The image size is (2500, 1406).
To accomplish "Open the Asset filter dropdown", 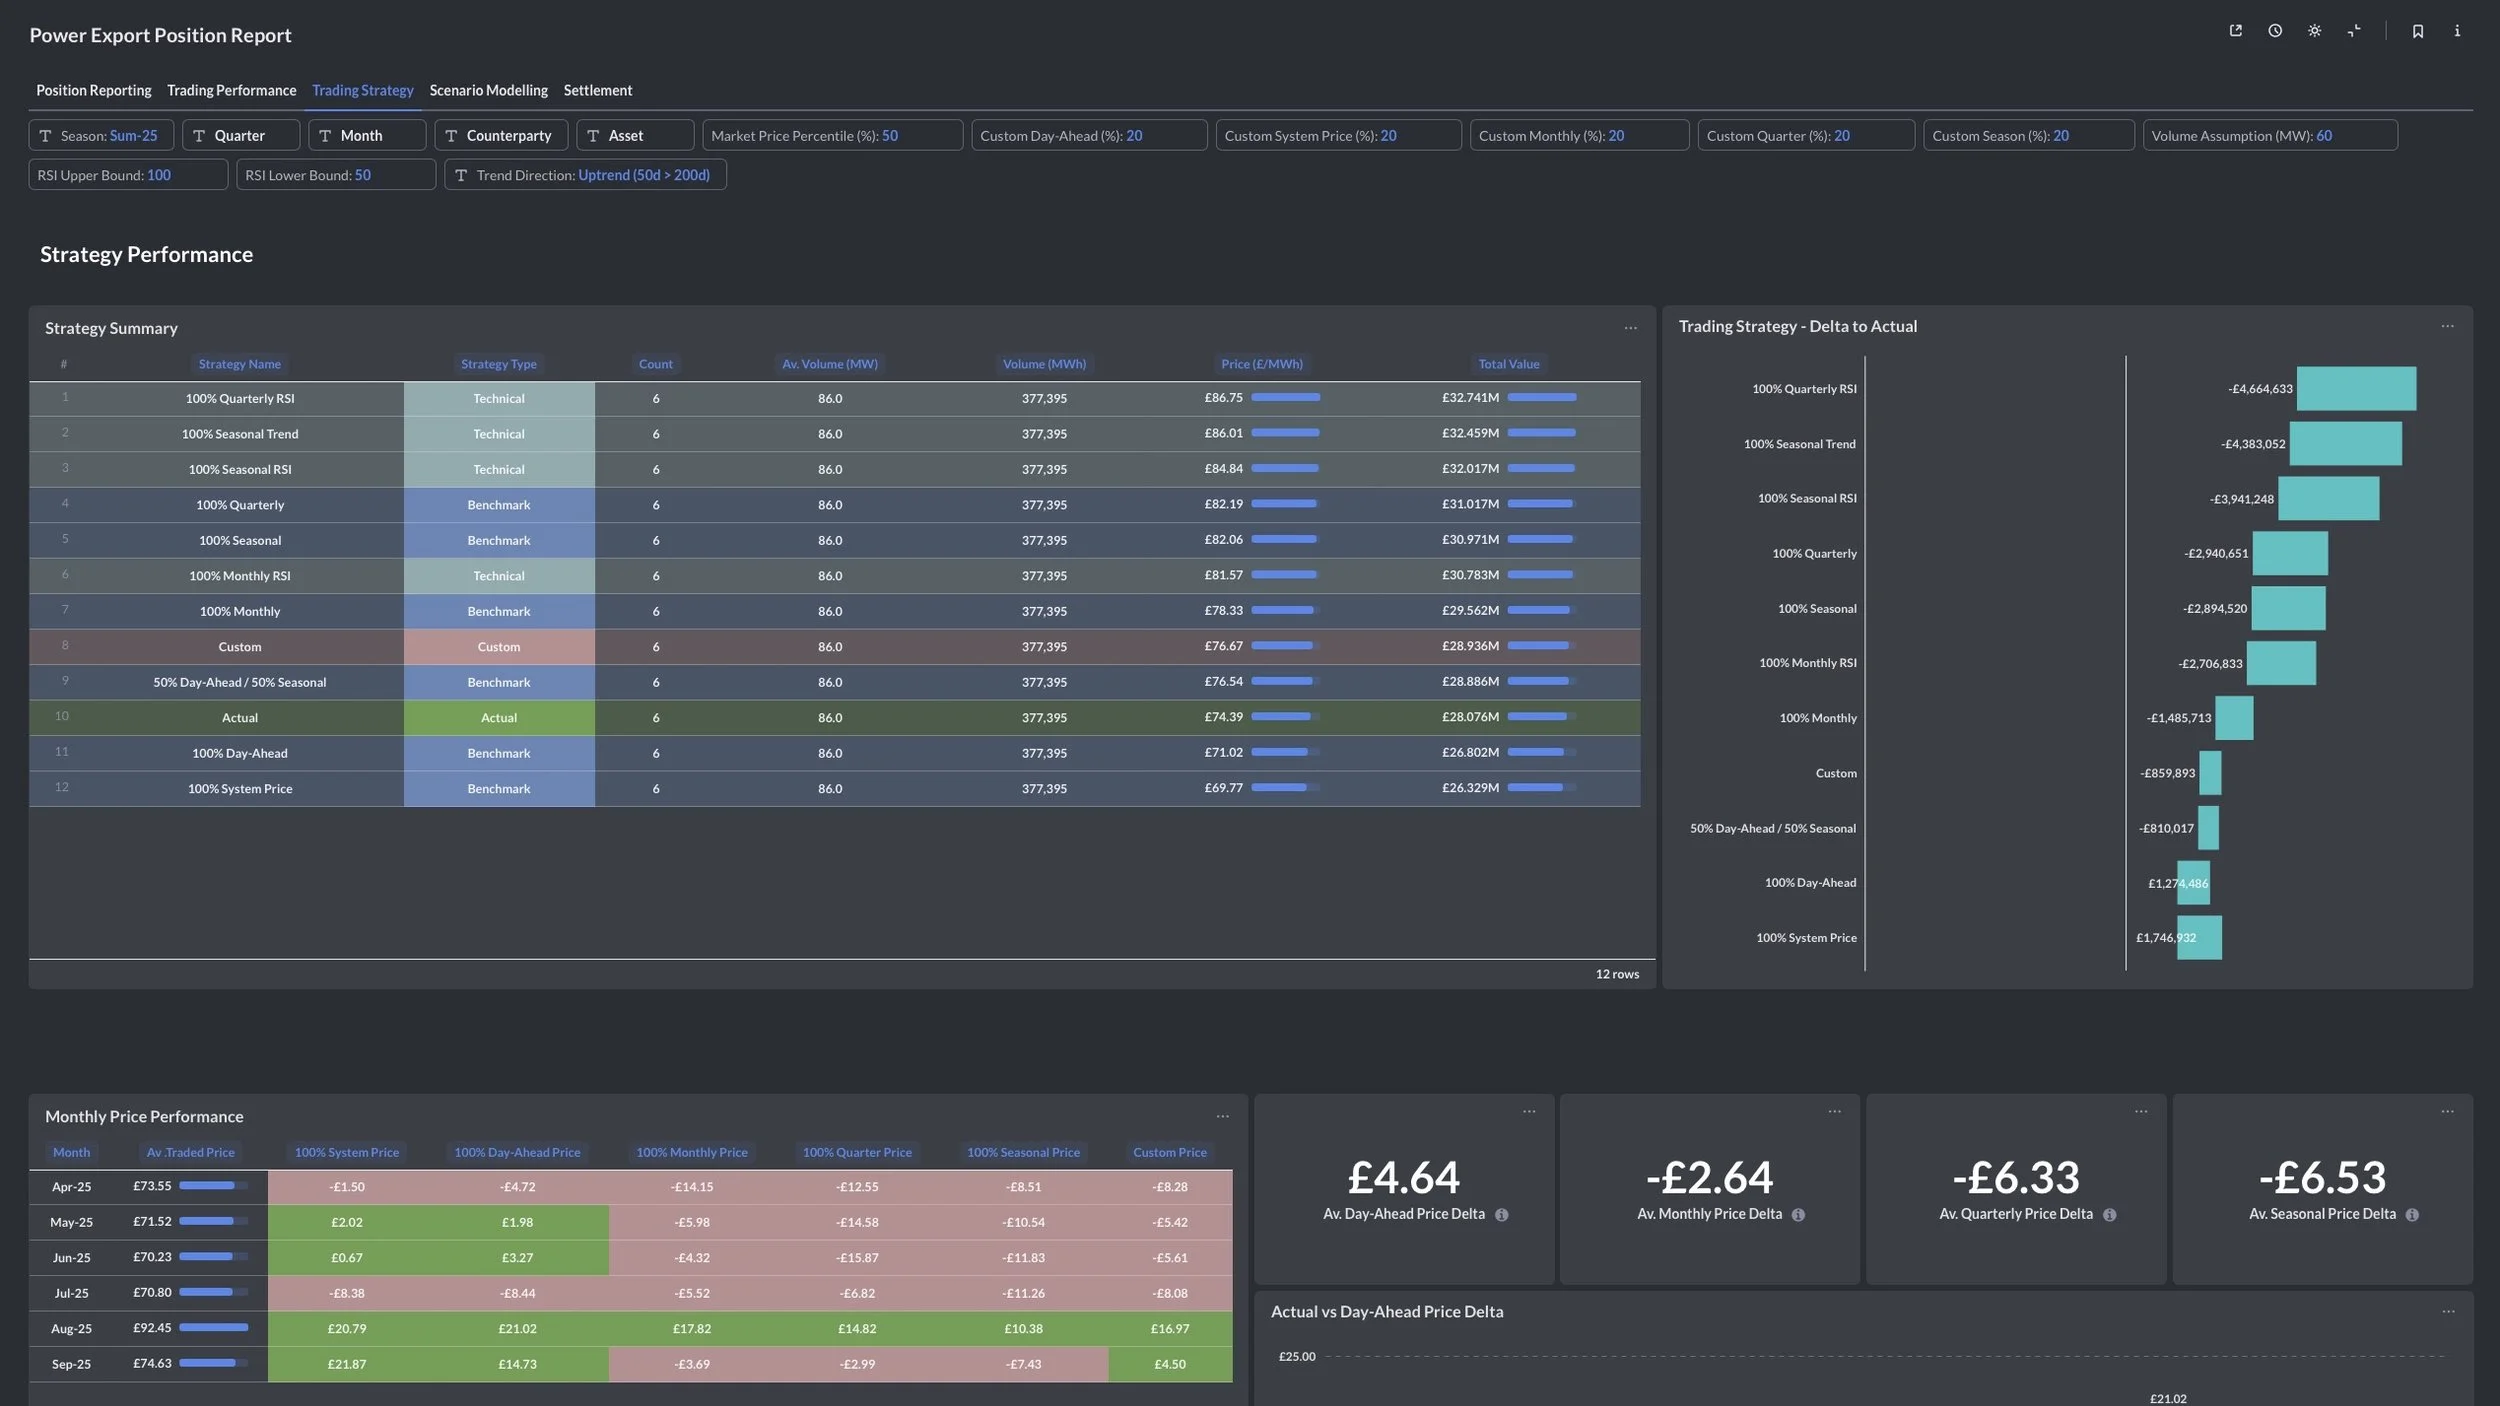I will [x=635, y=135].
